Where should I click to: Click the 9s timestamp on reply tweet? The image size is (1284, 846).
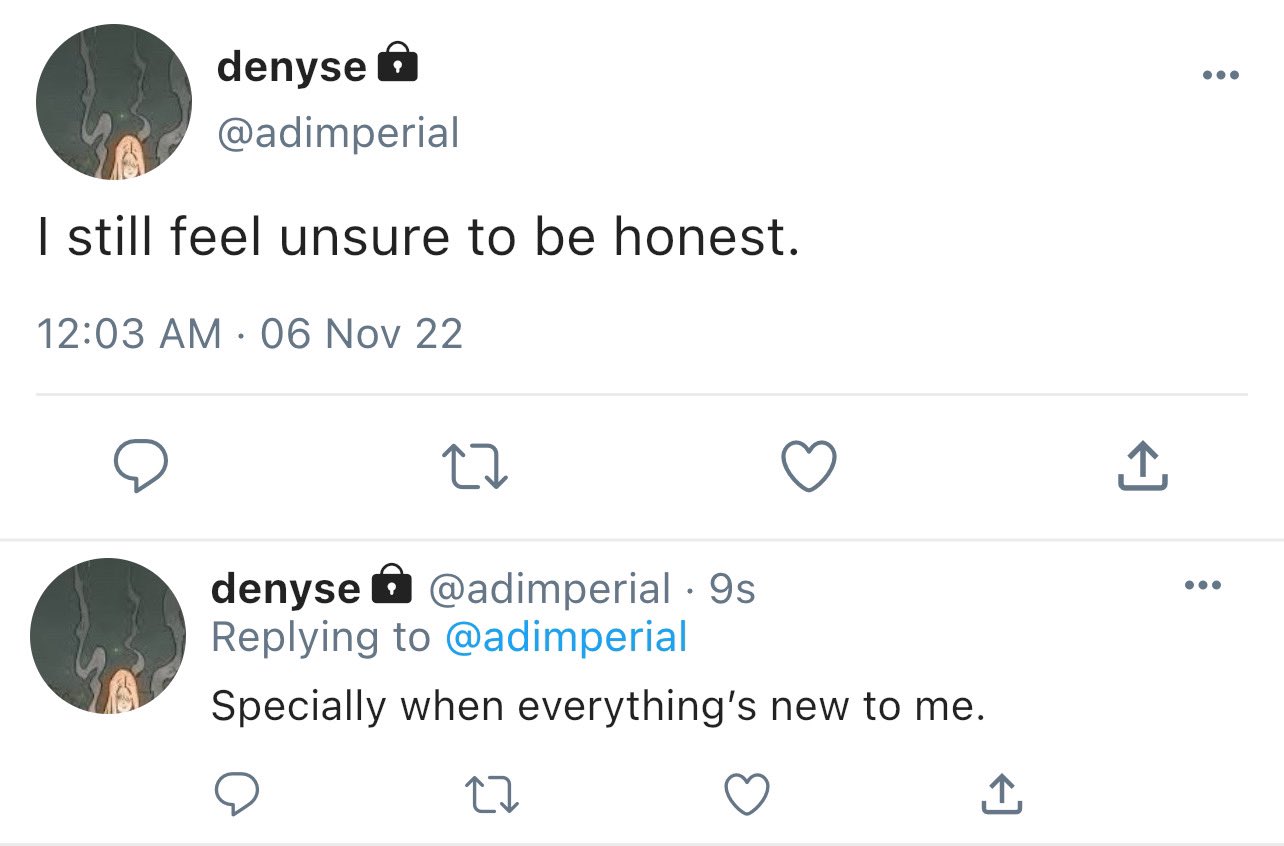click(732, 589)
